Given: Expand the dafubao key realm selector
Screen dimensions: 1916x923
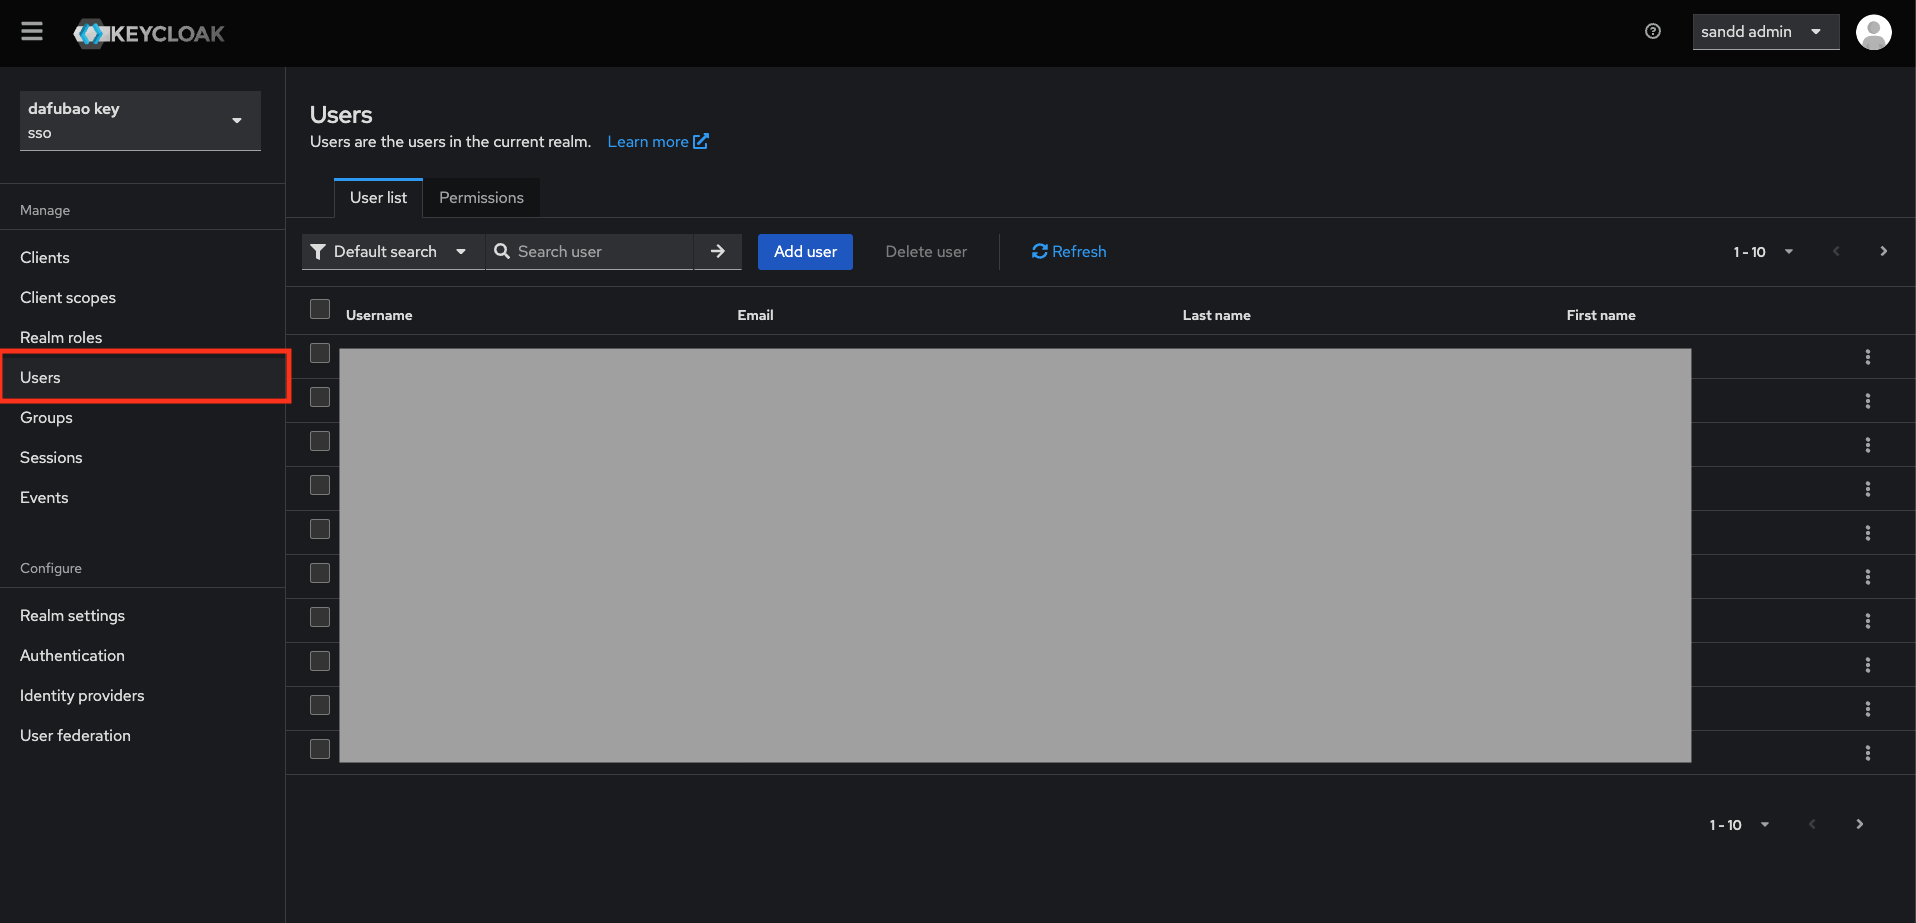Looking at the screenshot, I should [x=140, y=120].
